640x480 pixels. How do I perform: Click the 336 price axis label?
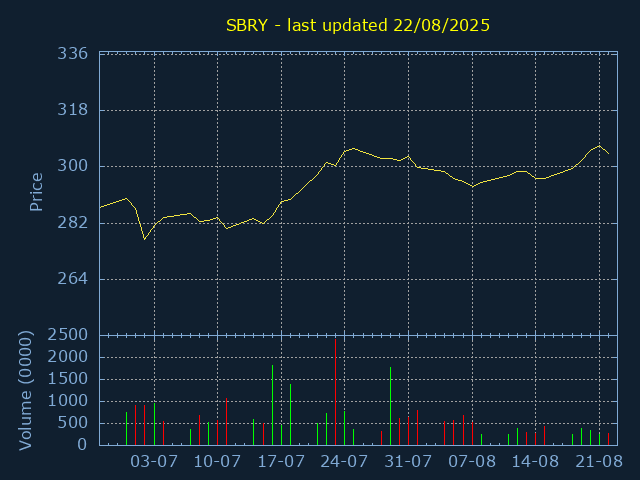[x=73, y=53]
